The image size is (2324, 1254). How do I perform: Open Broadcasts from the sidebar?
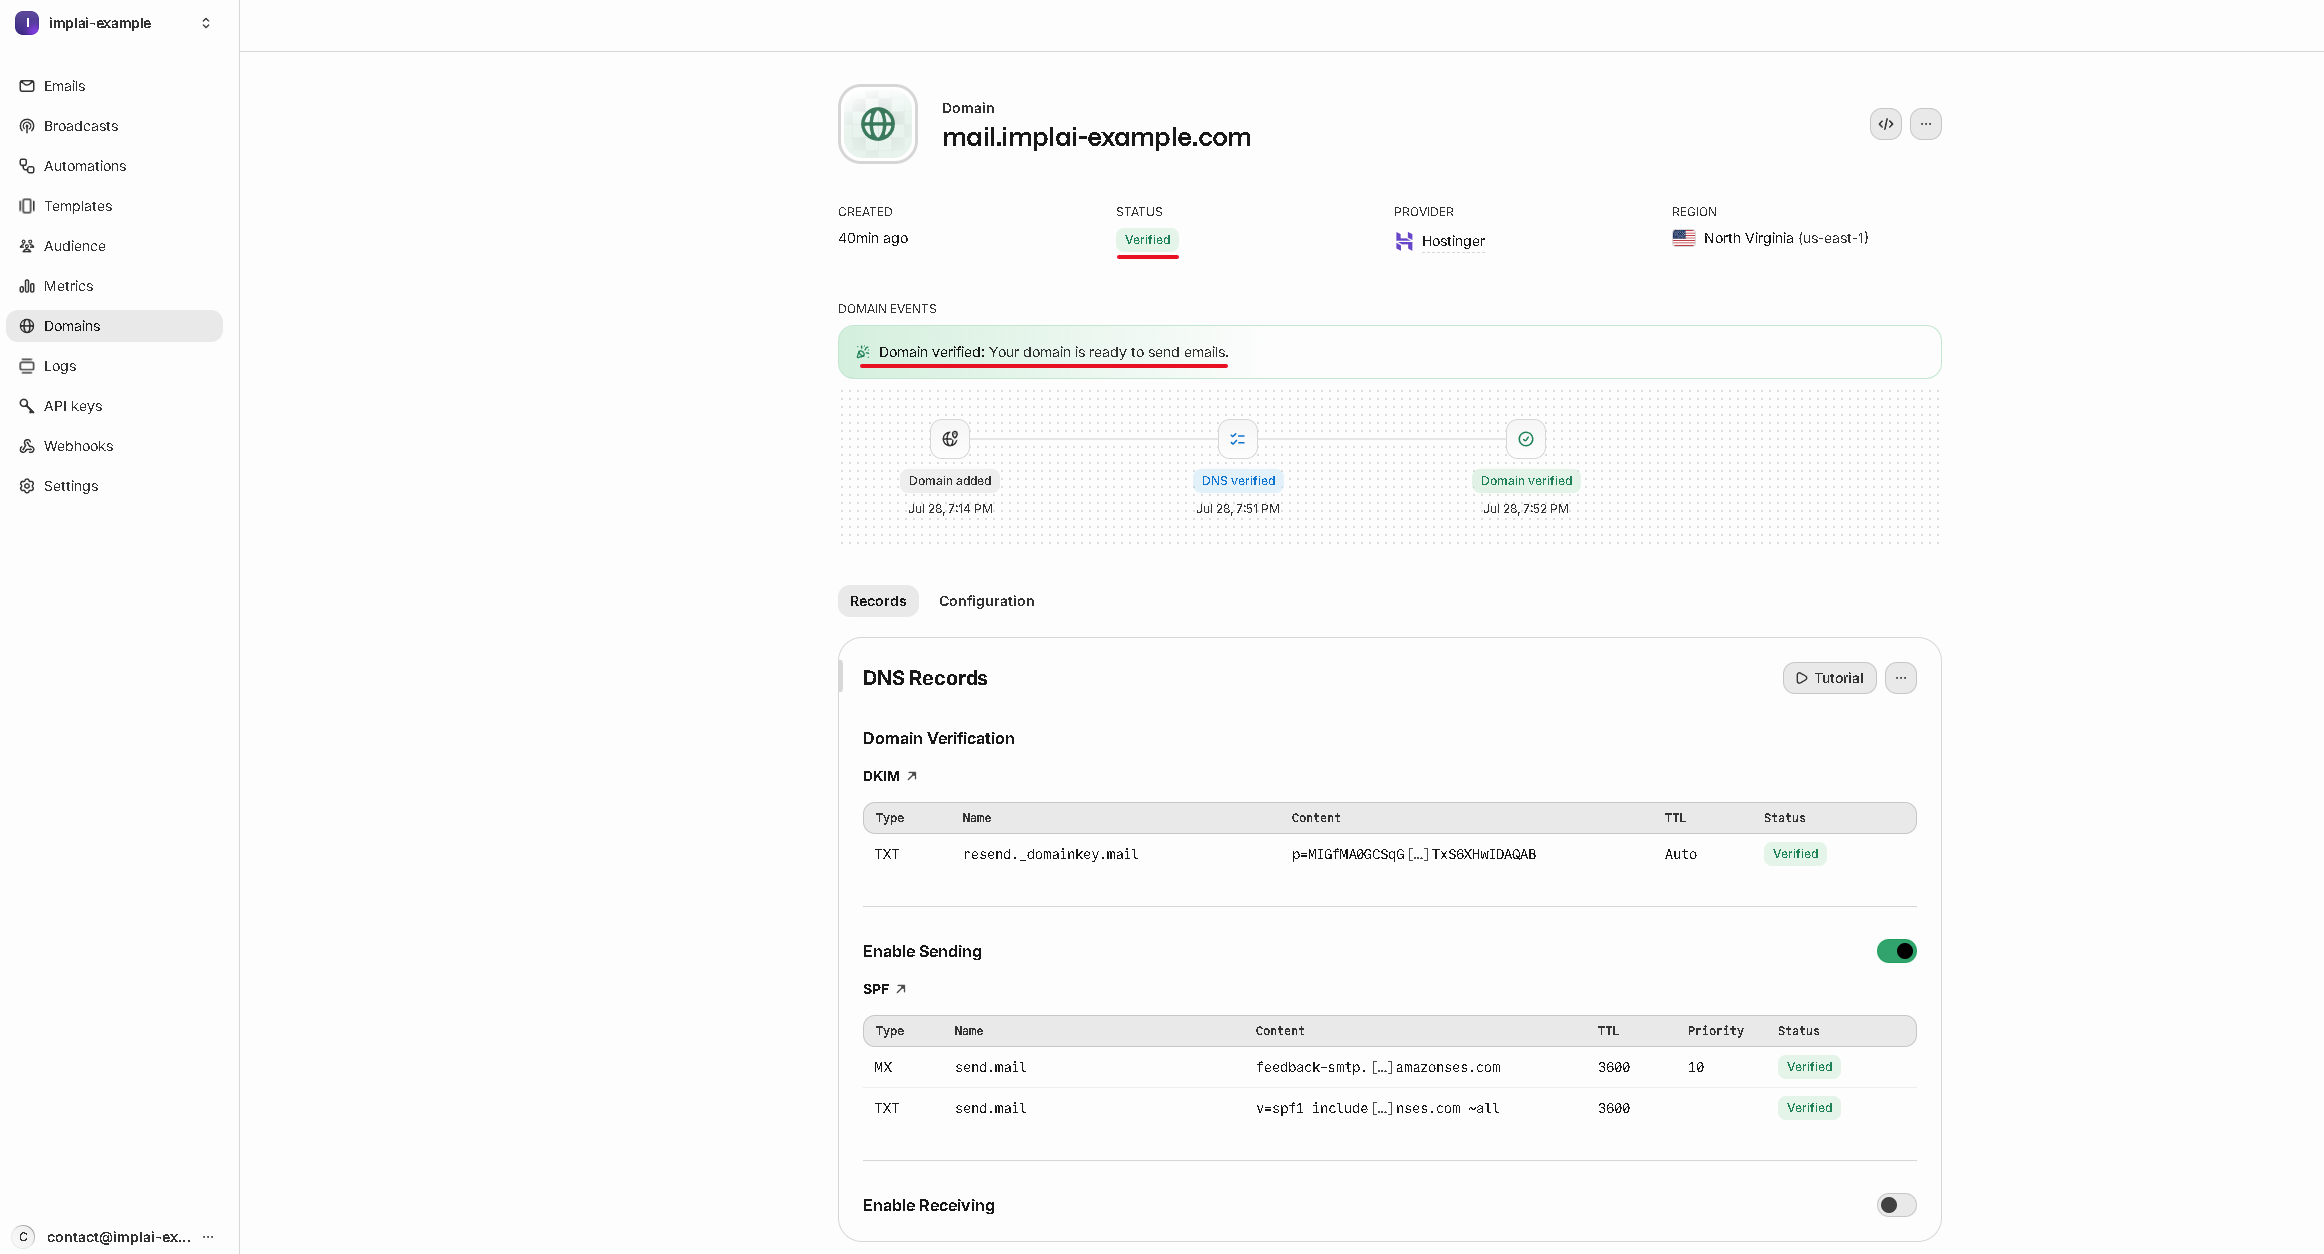click(x=114, y=126)
